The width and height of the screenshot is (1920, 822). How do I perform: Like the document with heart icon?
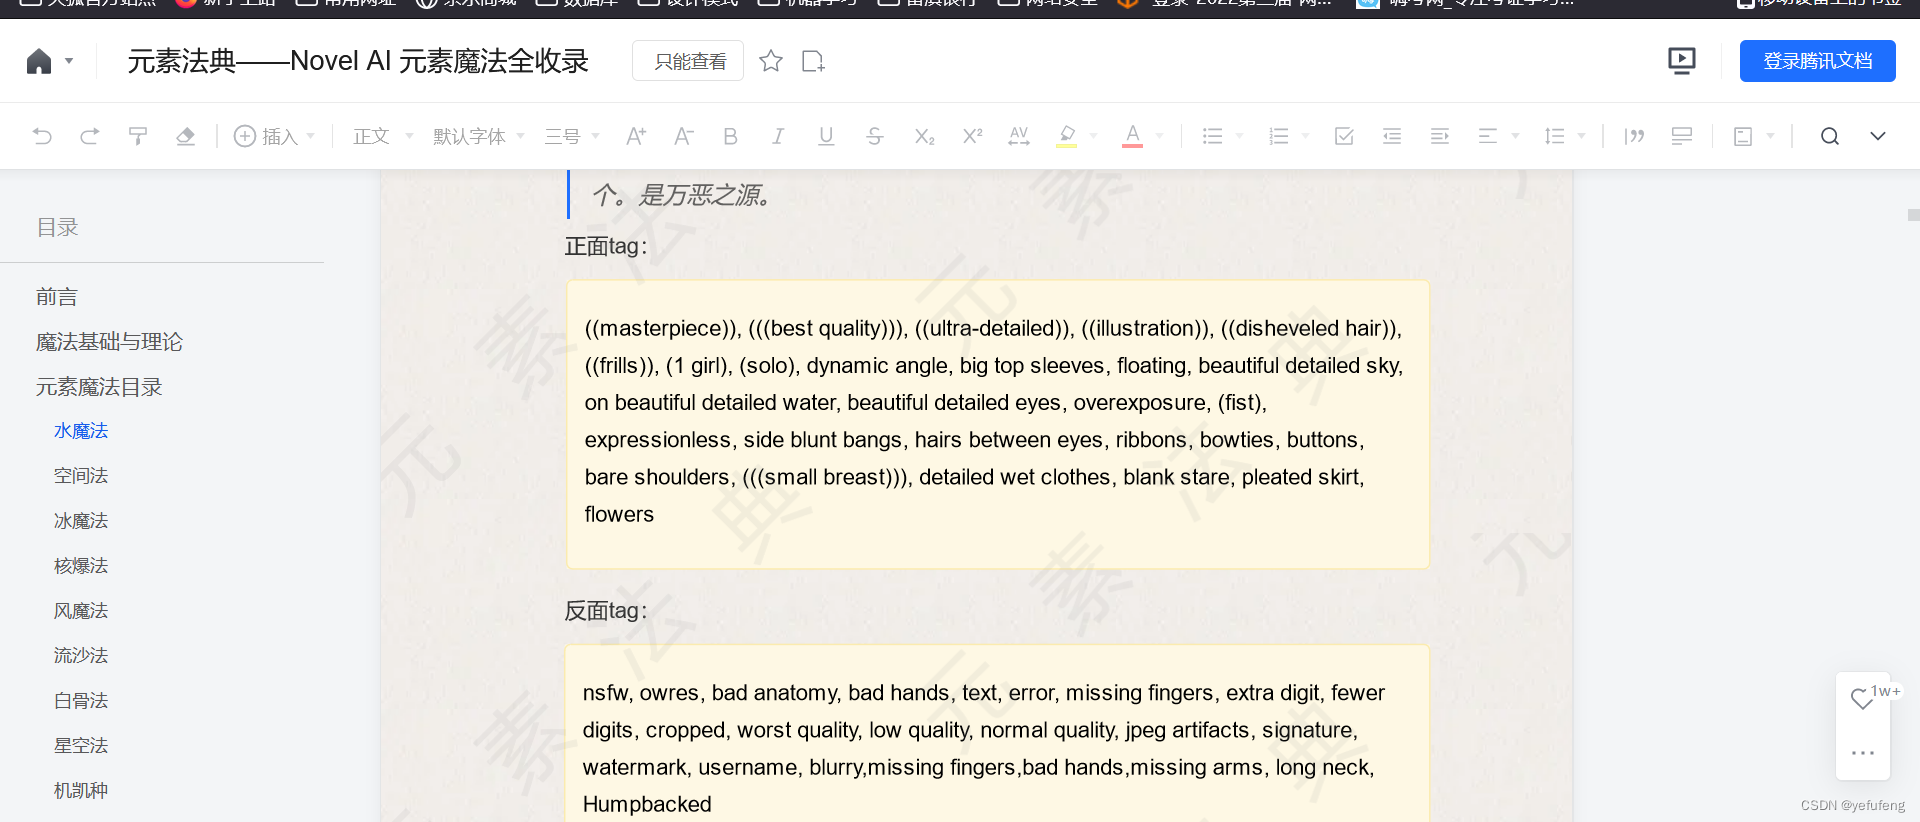point(1862,699)
